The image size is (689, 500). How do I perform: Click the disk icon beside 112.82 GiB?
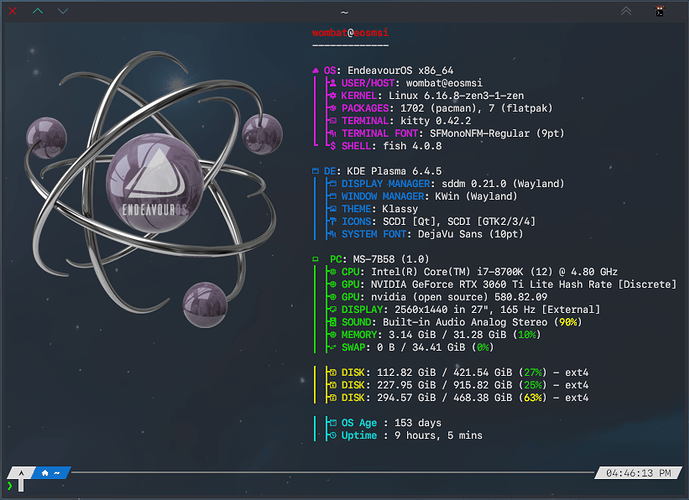(333, 372)
